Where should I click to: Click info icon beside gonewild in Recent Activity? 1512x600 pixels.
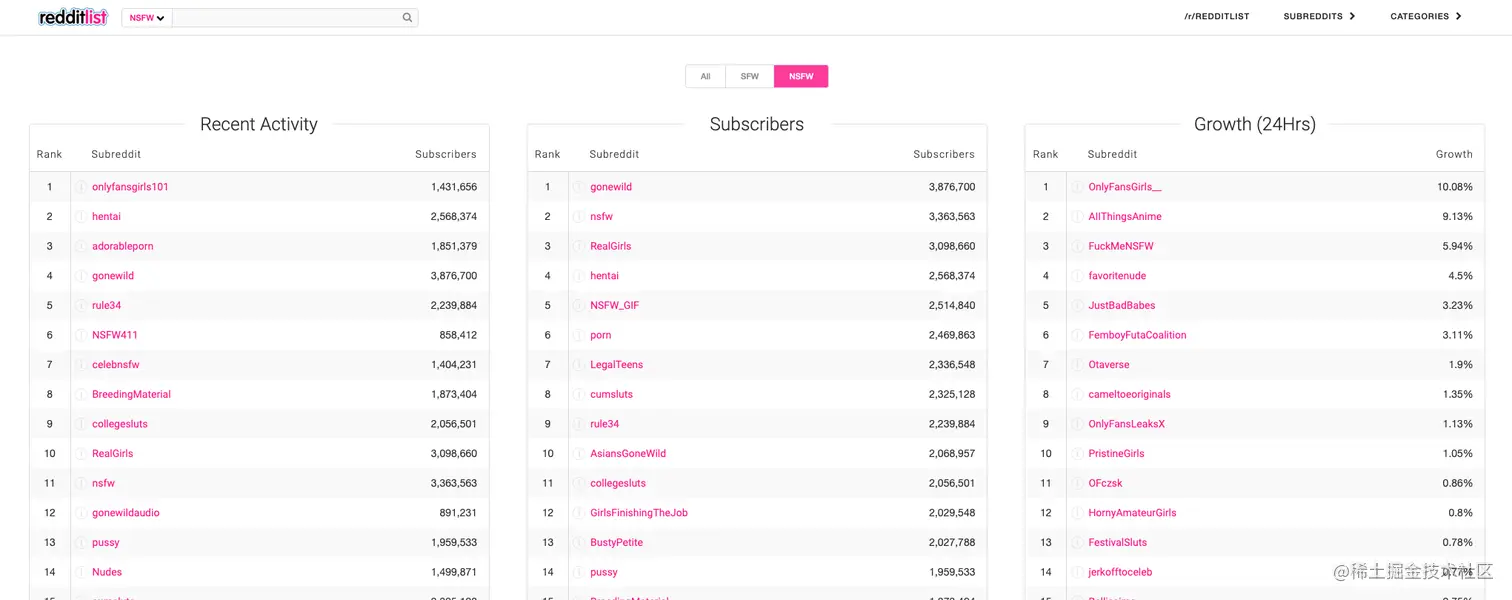point(81,276)
